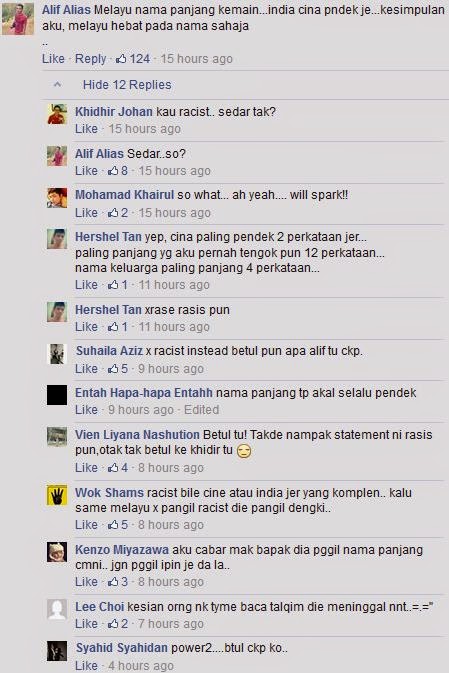Open Wok Shams's yellow hand profile picture
Image resolution: width=449 pixels, height=673 pixels.
pyautogui.click(x=57, y=495)
